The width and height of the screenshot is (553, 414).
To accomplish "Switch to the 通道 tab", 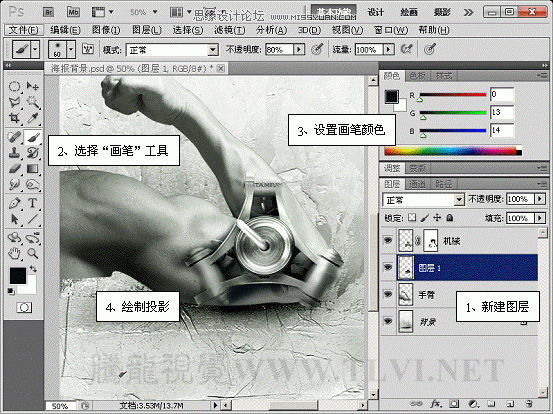I will coord(417,184).
